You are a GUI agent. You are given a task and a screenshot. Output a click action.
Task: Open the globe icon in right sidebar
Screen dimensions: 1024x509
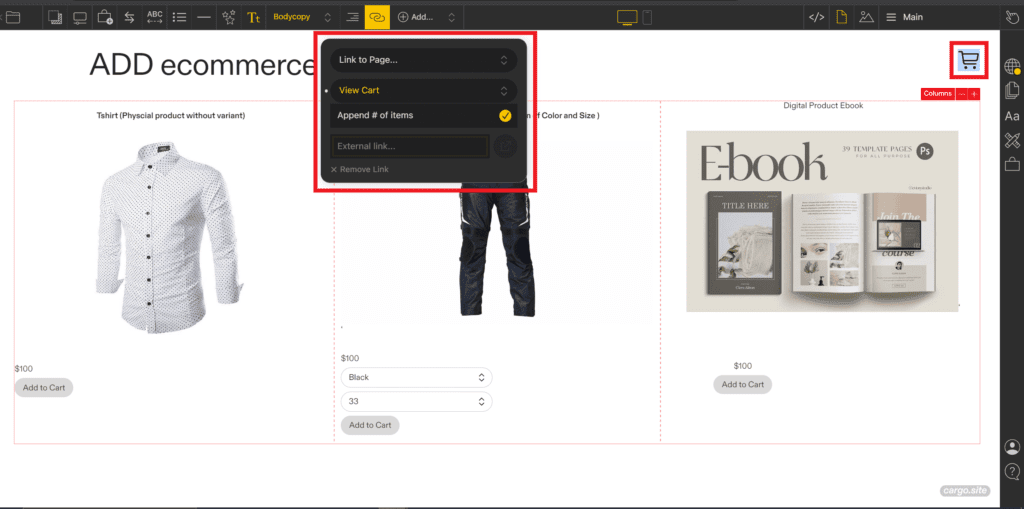(x=1012, y=66)
